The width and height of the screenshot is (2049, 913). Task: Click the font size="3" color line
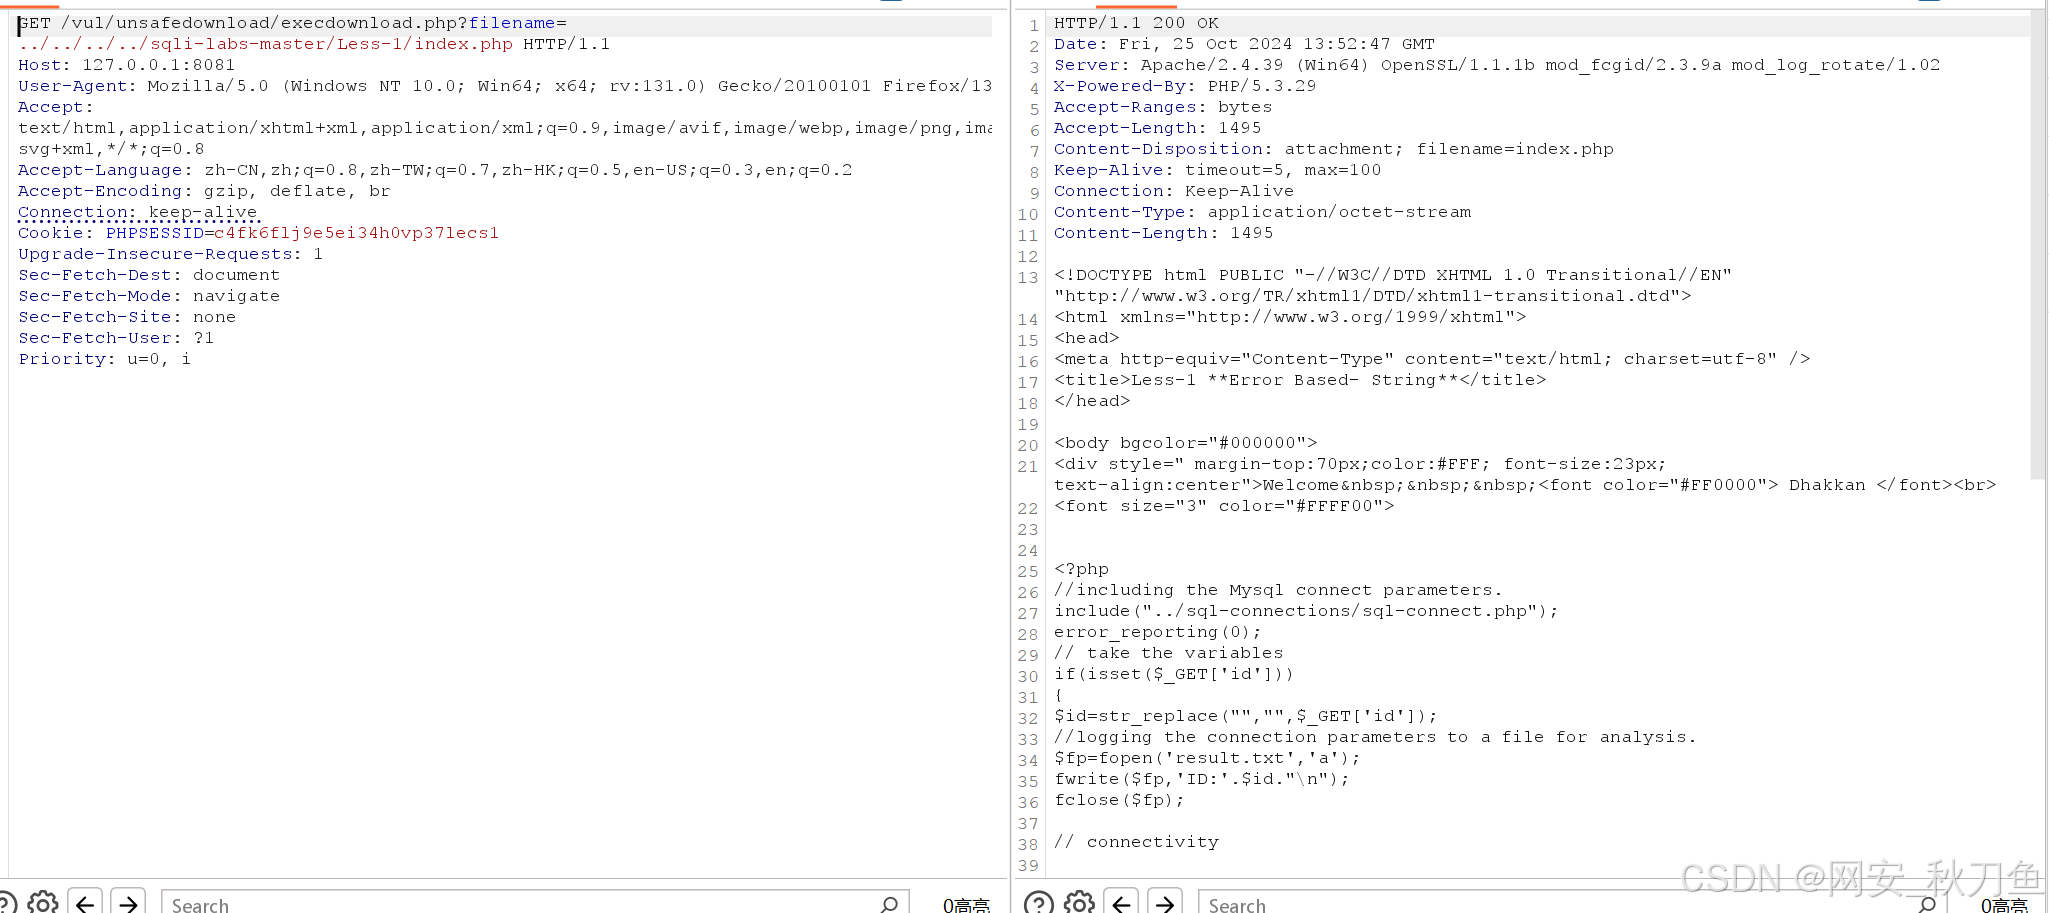click(x=1224, y=506)
